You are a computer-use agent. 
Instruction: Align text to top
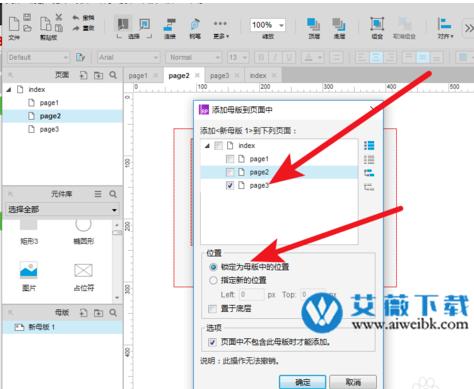pos(408,57)
